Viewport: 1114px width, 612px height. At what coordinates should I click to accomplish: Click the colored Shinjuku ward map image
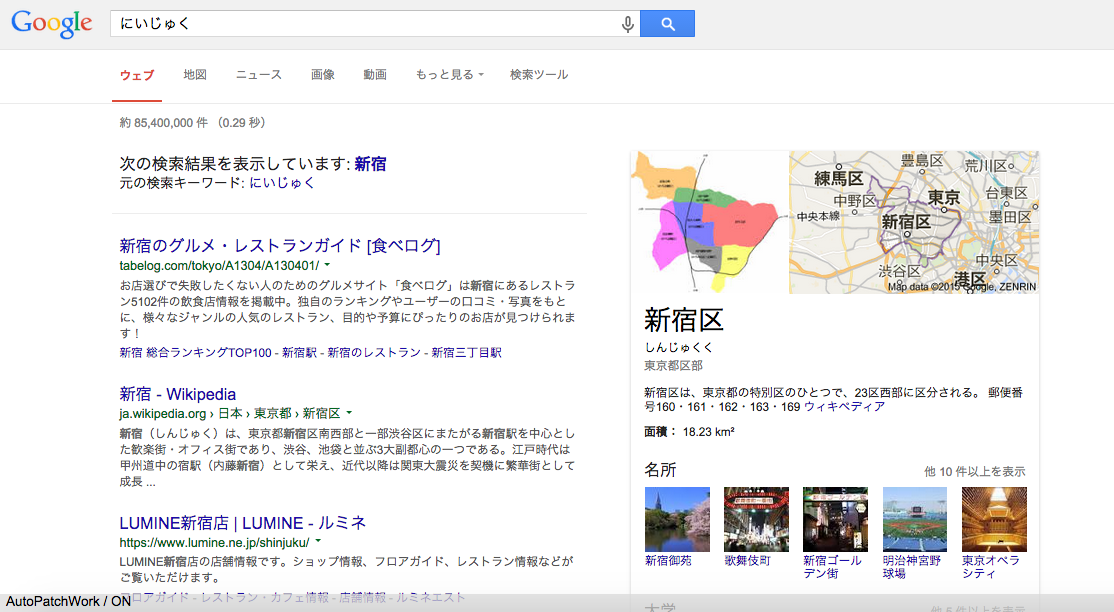click(709, 222)
